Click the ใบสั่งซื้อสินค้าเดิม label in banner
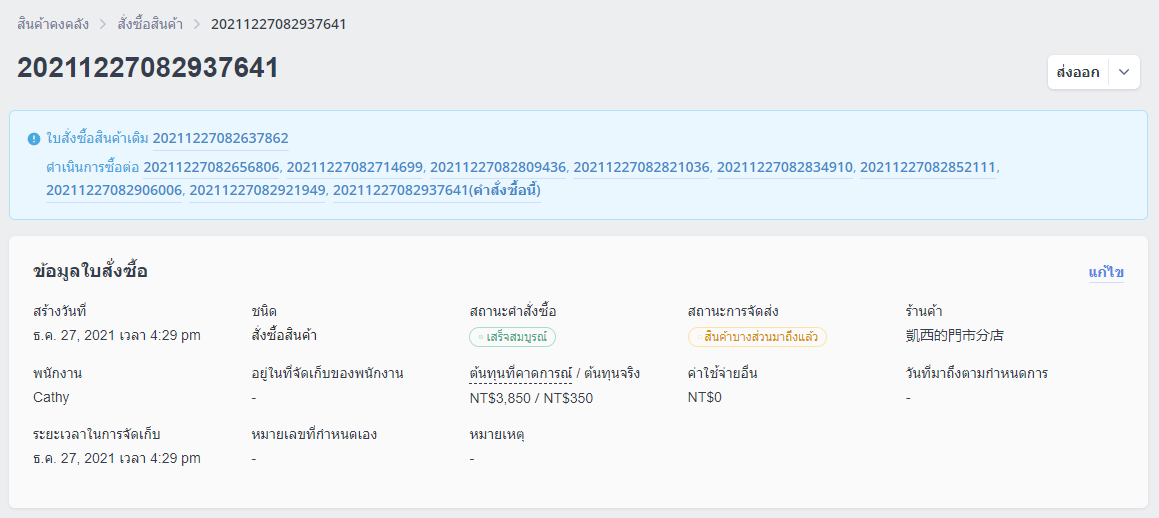Screen dimensions: 1159x518 98,138
